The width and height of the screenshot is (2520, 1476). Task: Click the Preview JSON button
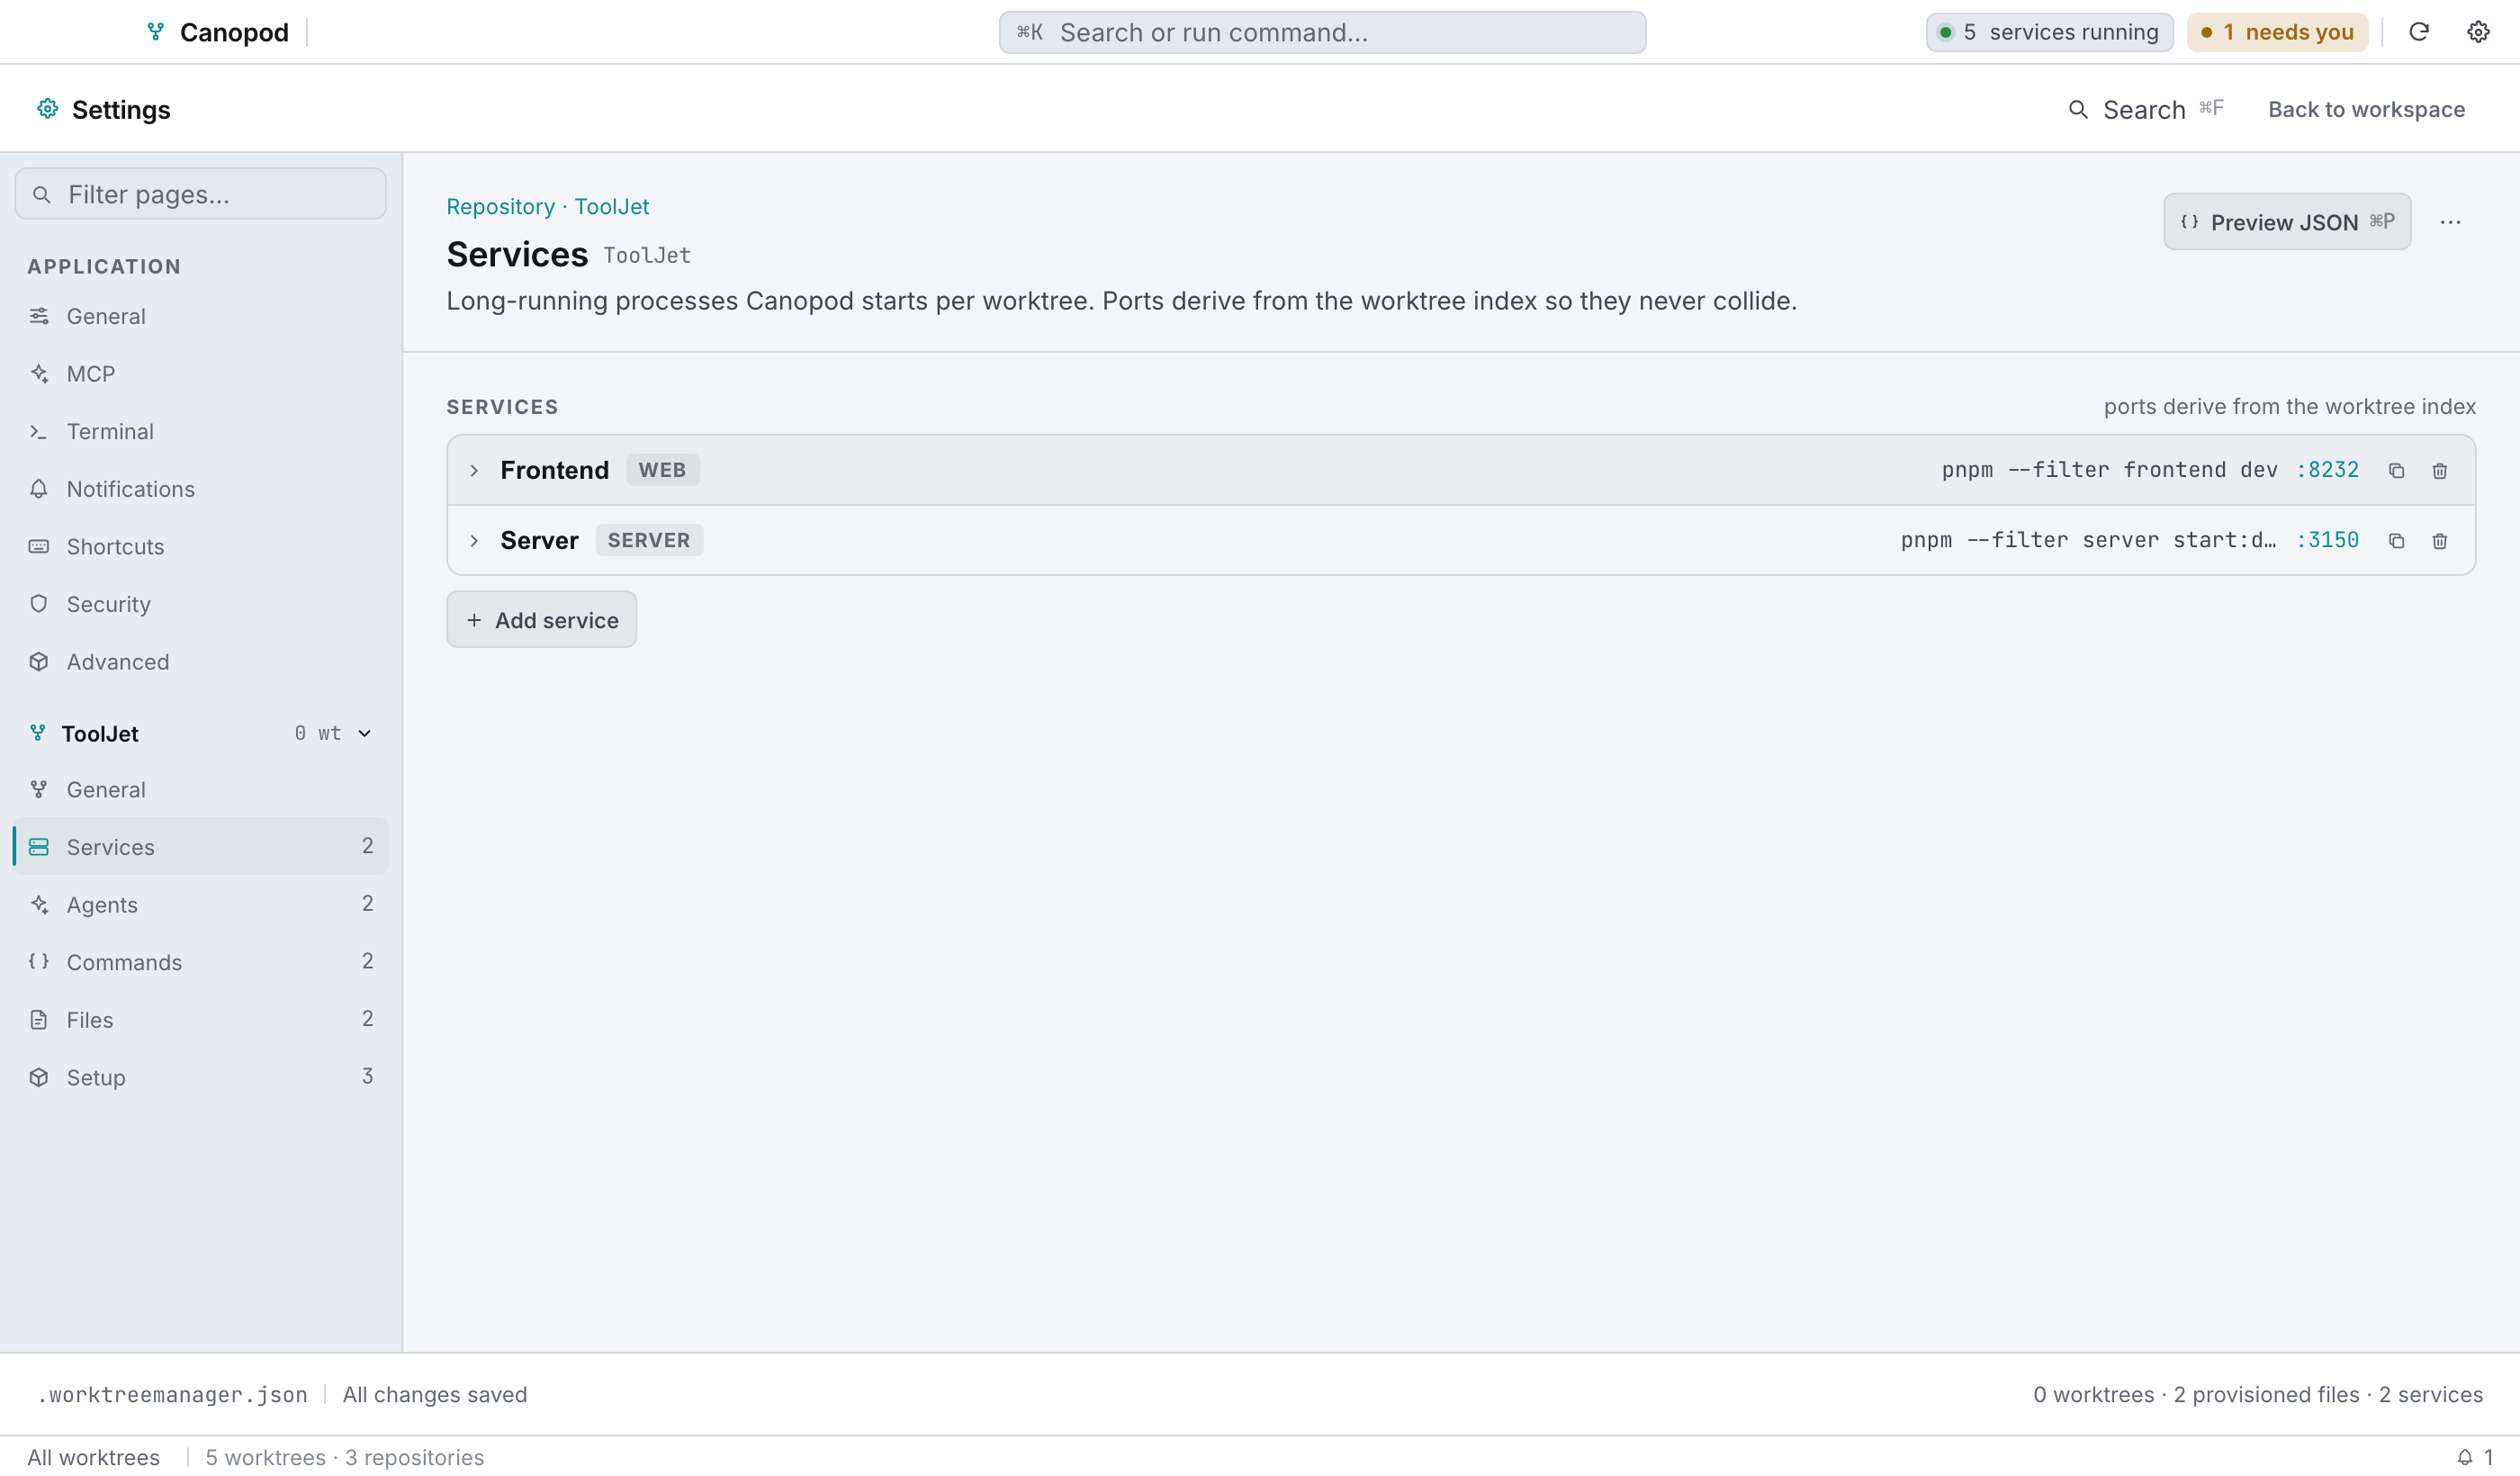click(2287, 222)
